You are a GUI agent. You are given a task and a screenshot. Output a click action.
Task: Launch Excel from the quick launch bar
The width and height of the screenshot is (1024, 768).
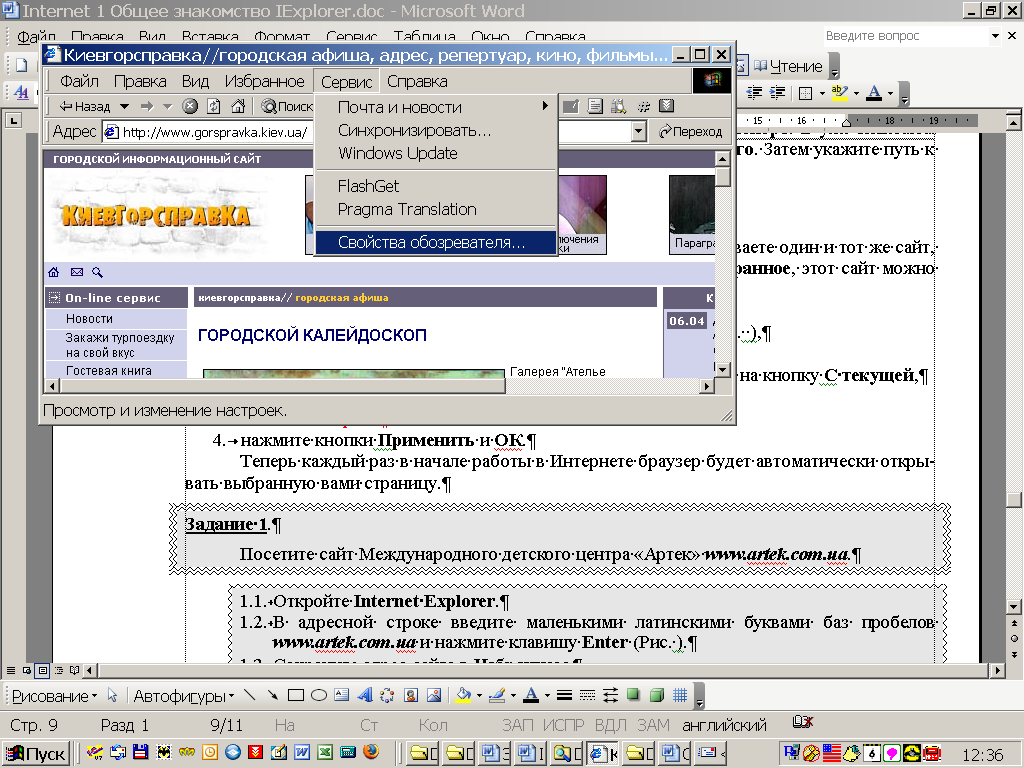(325, 752)
